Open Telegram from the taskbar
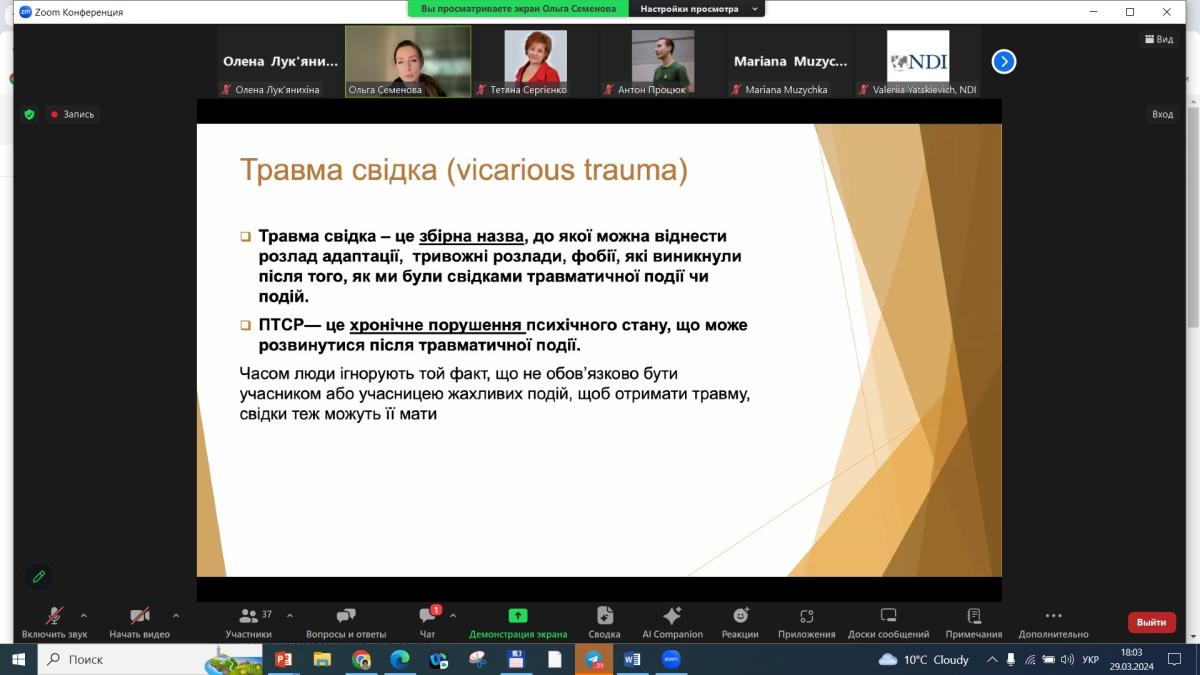Viewport: 1200px width, 675px height. coord(594,659)
